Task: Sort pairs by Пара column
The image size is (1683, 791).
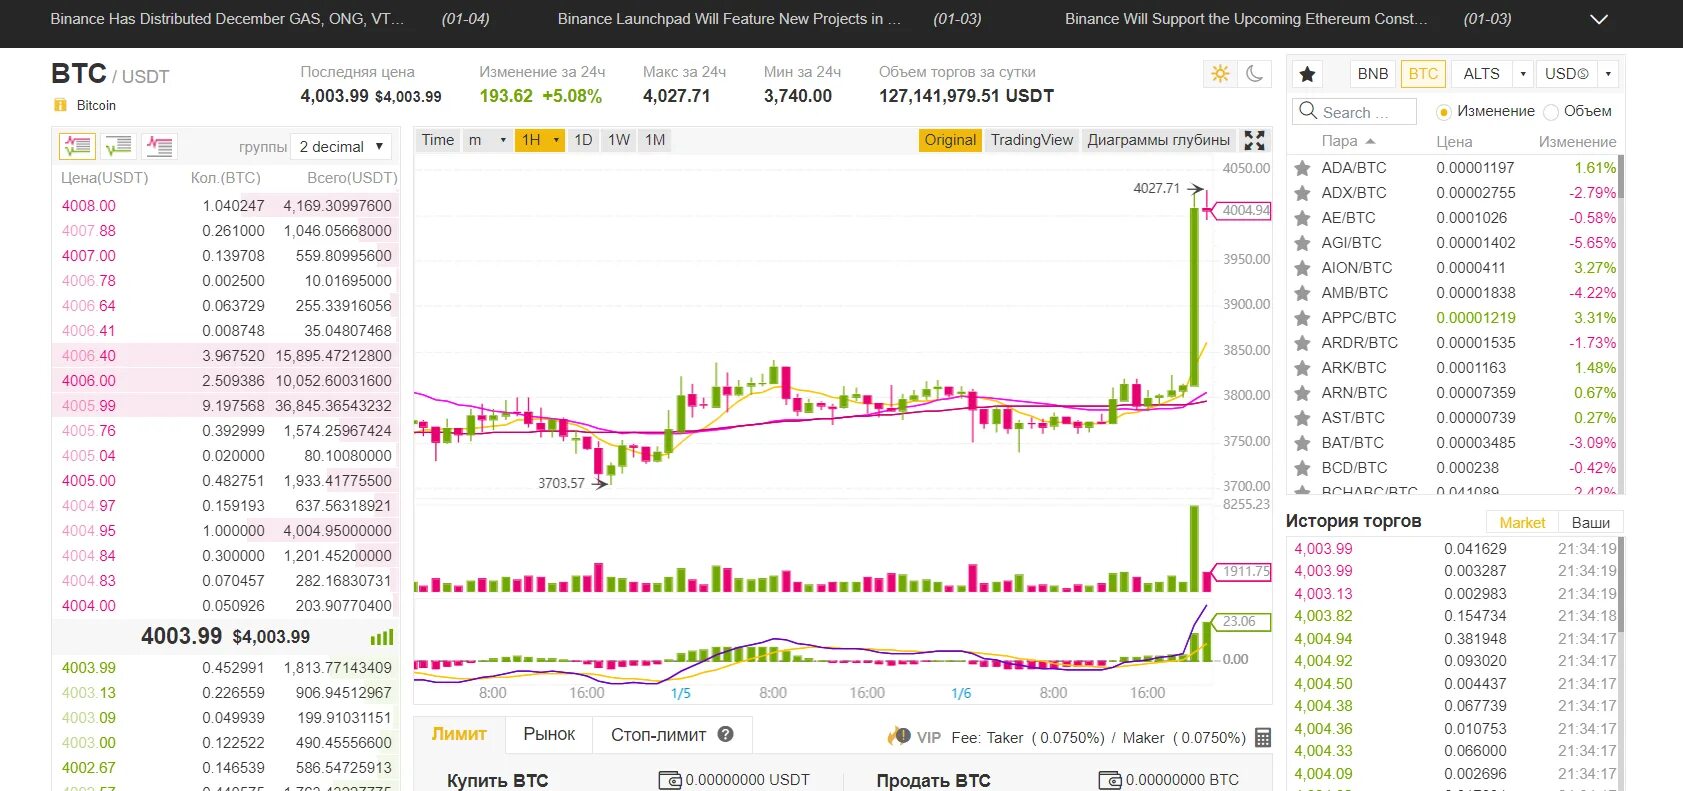Action: (1348, 142)
